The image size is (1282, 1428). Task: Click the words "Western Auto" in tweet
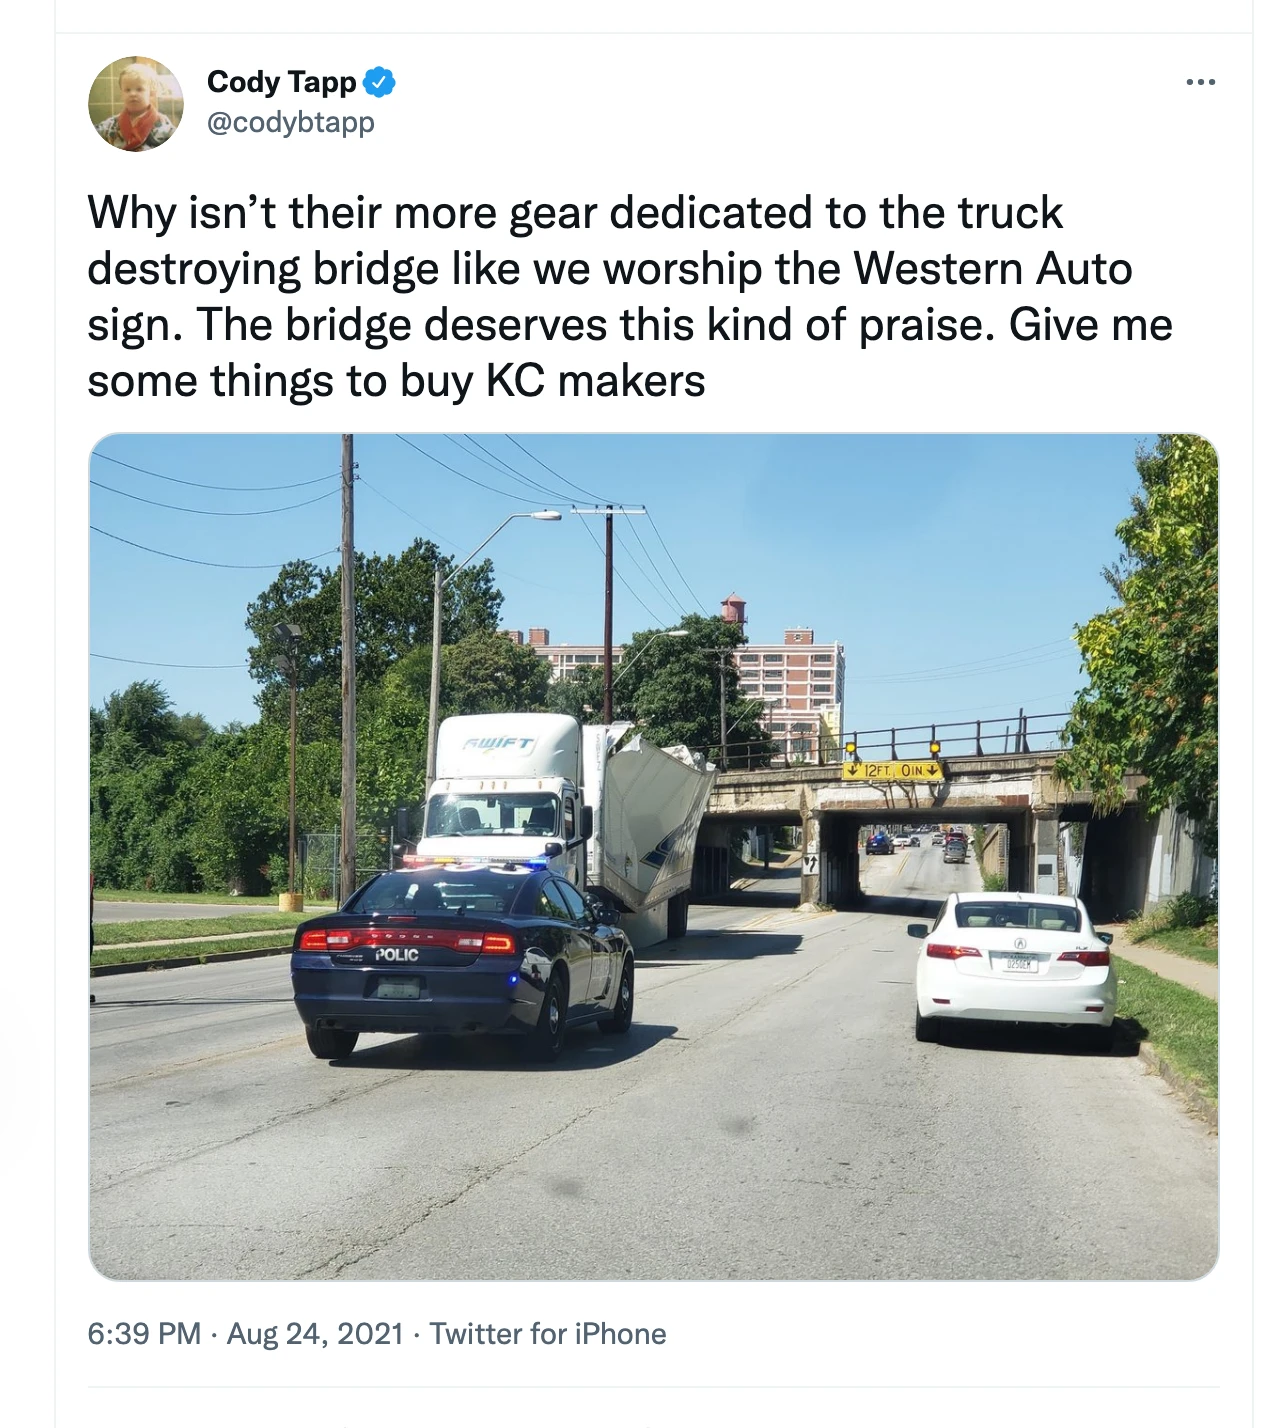[992, 269]
